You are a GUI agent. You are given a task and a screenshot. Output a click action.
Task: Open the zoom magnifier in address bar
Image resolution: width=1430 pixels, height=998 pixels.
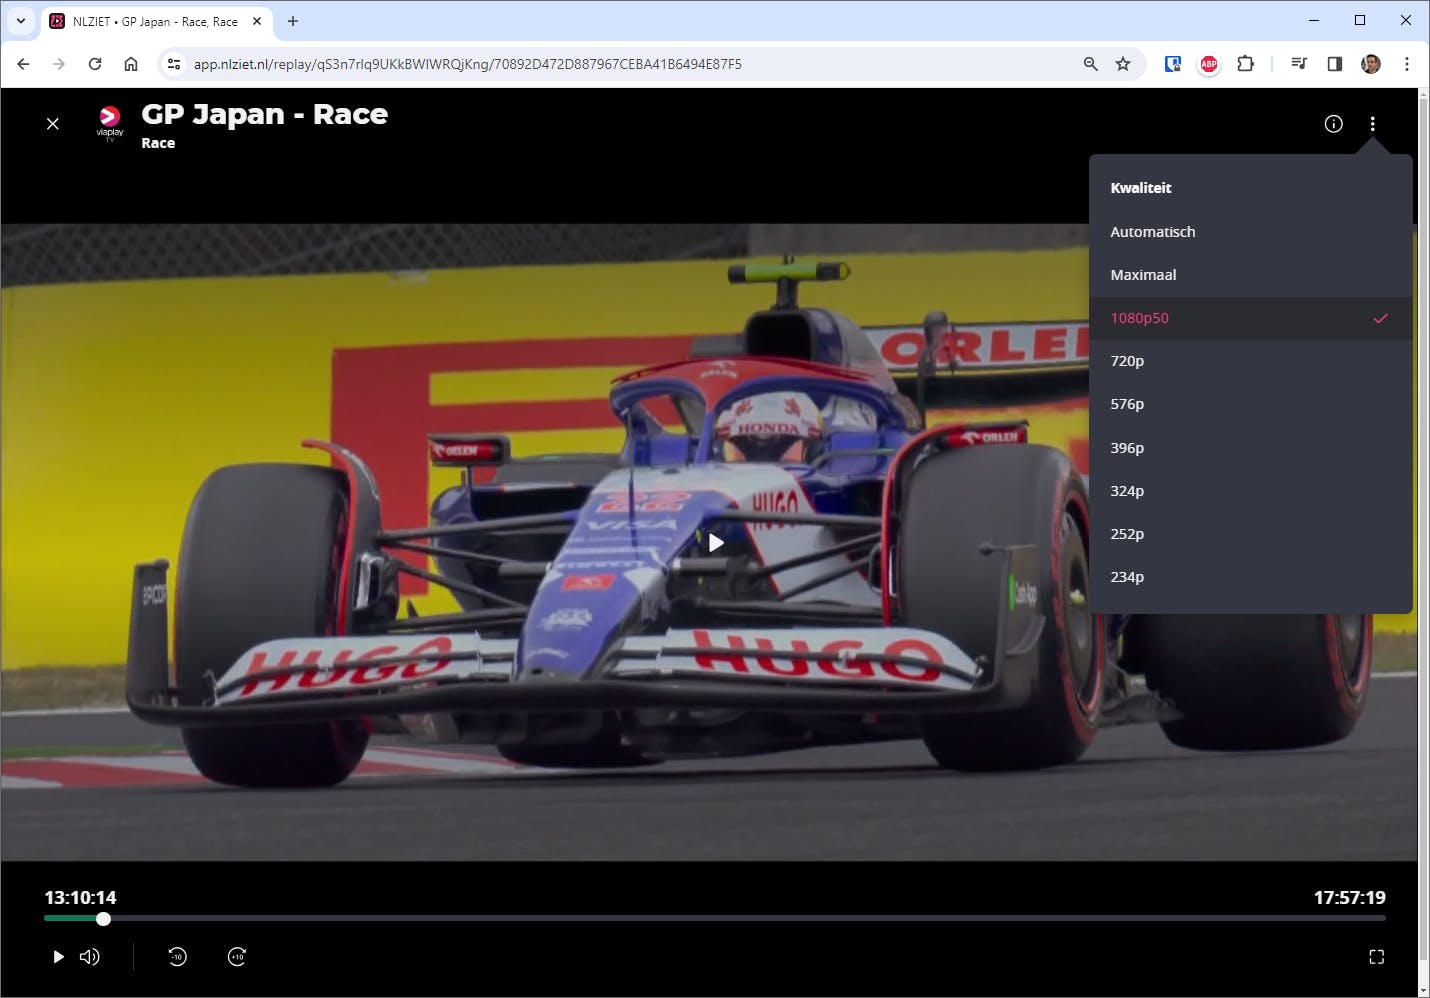coord(1091,64)
